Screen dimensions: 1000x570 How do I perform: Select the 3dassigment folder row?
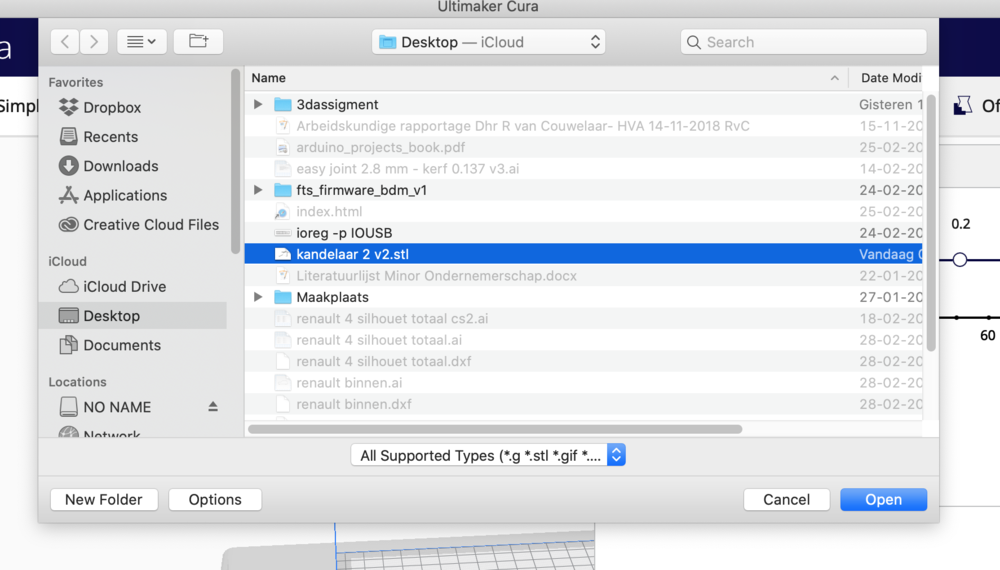pyautogui.click(x=583, y=105)
